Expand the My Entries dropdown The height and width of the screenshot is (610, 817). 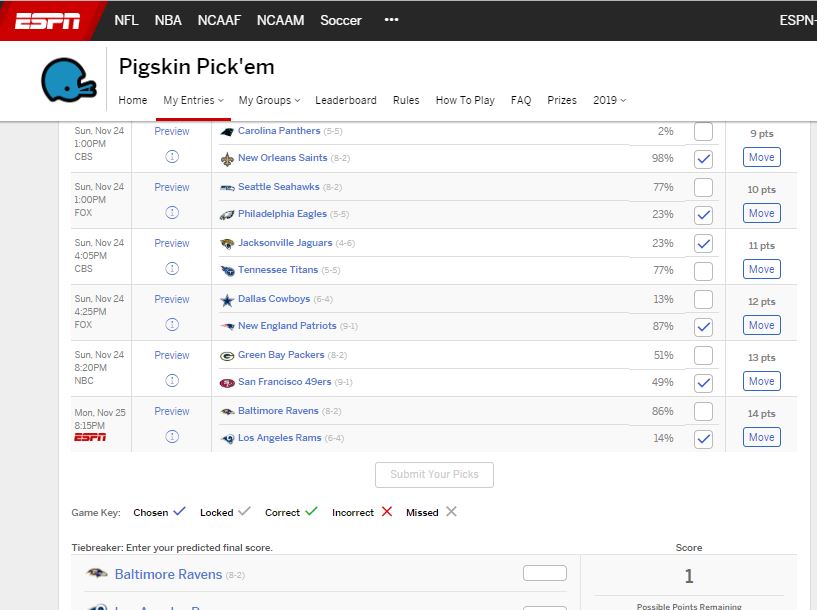point(193,100)
